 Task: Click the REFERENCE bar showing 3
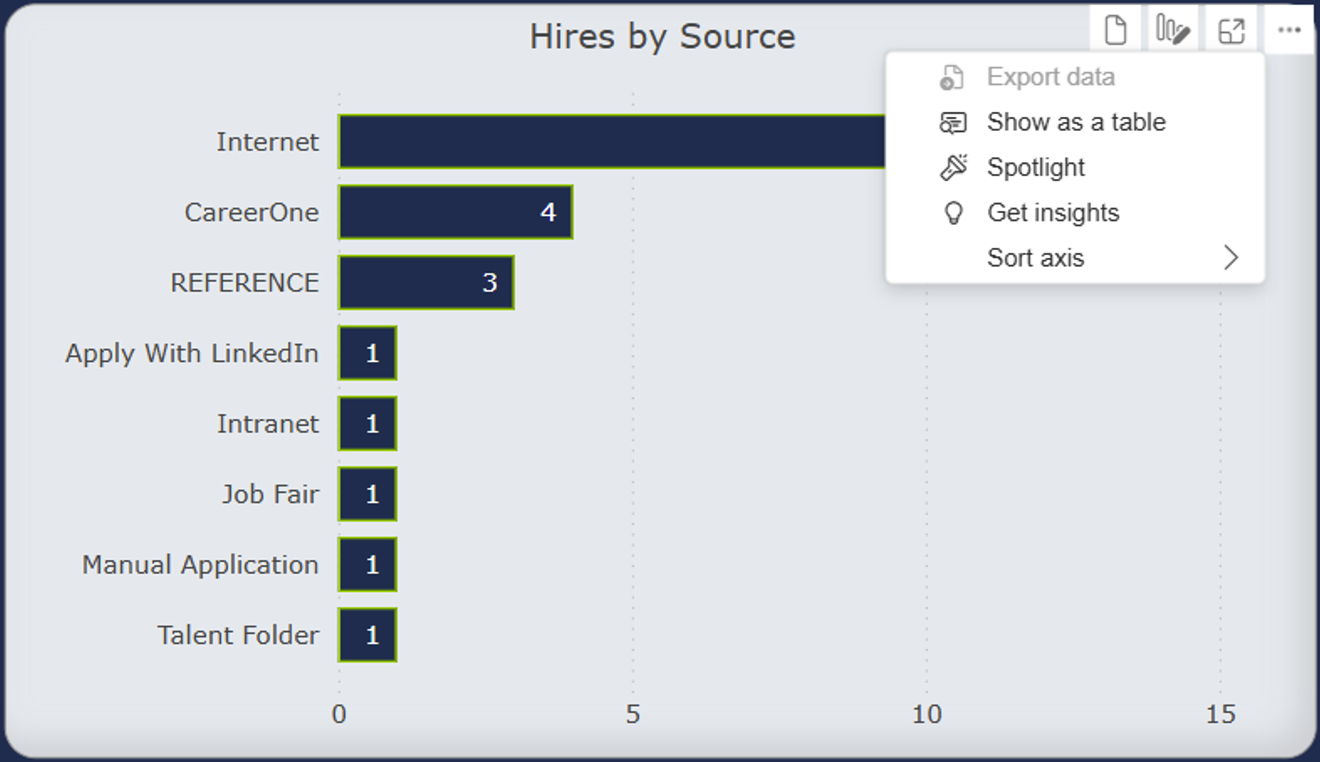tap(426, 282)
